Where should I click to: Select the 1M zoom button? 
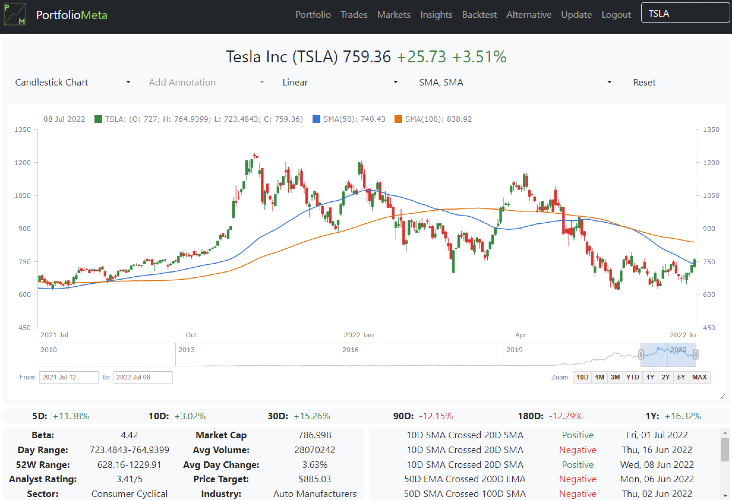[599, 377]
